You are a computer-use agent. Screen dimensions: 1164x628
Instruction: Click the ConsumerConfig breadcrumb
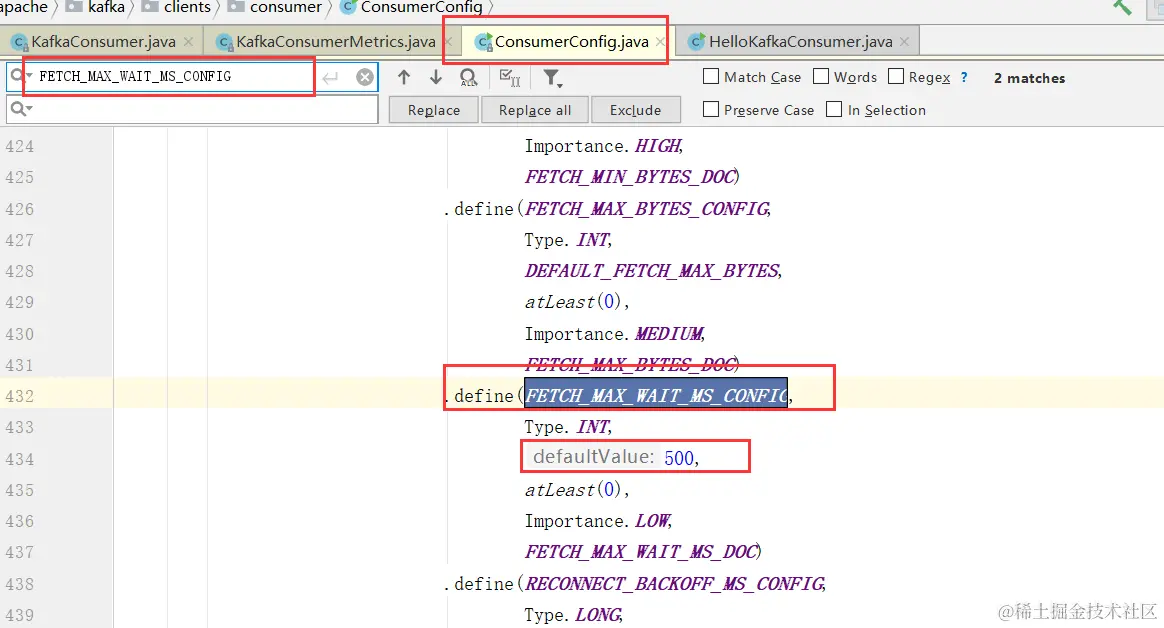422,7
